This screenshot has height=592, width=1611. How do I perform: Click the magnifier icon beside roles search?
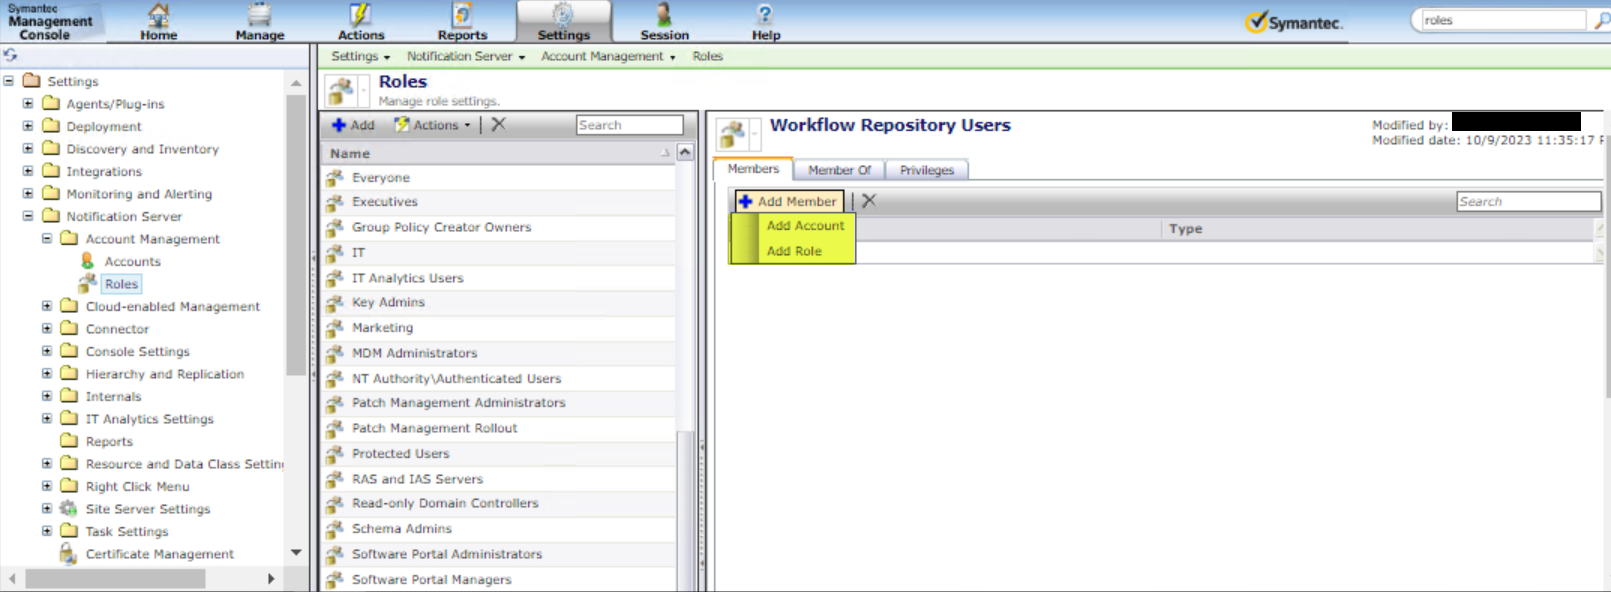coord(1601,20)
